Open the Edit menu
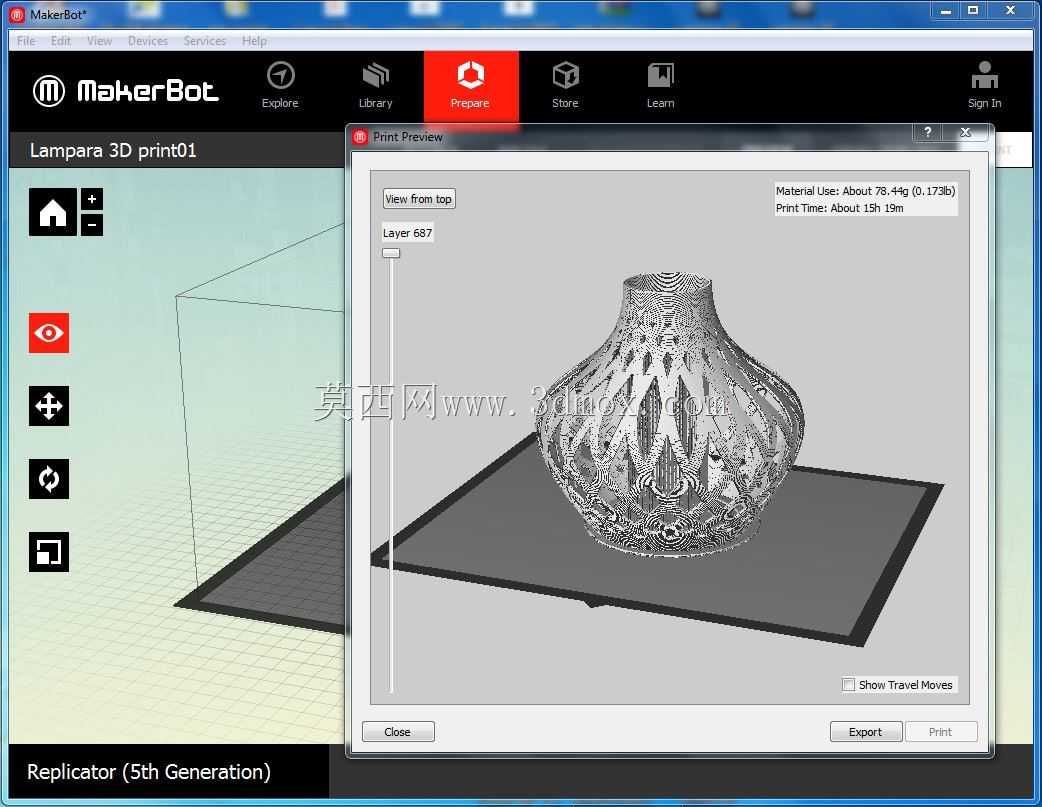 click(60, 41)
